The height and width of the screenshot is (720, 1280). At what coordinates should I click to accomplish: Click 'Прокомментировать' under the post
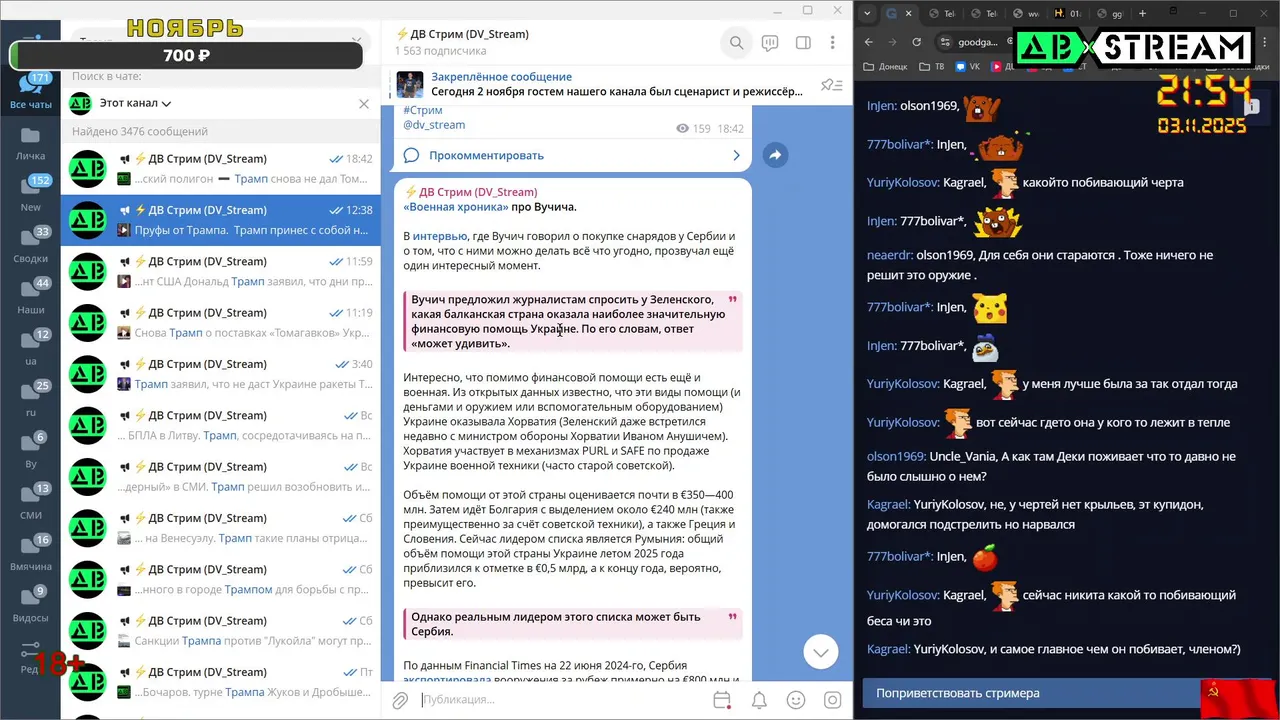(486, 155)
